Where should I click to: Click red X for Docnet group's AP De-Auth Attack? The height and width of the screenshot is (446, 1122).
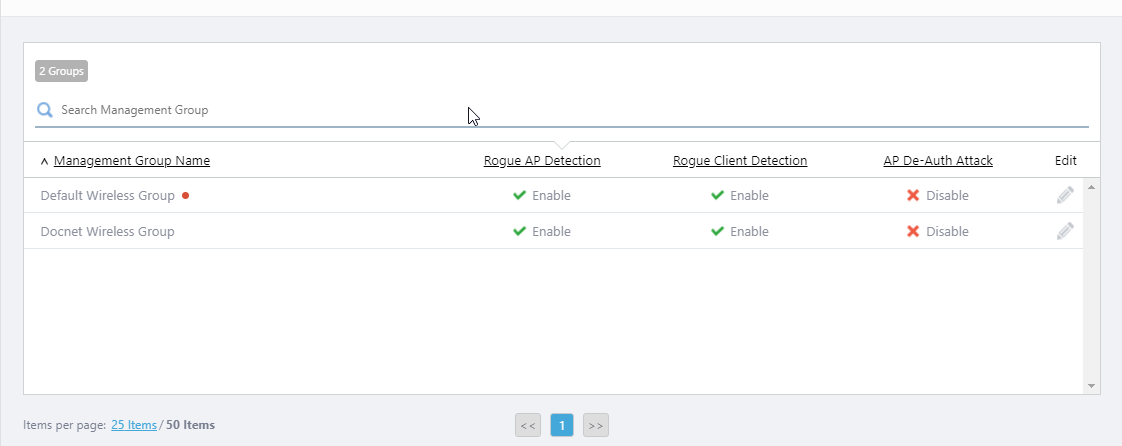(913, 231)
